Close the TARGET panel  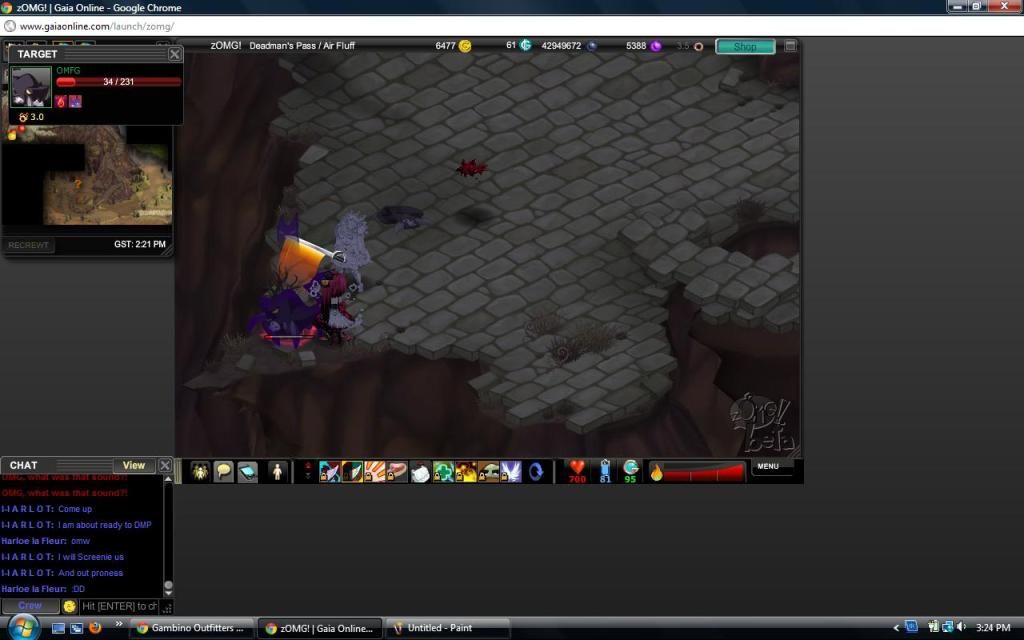[x=174, y=54]
